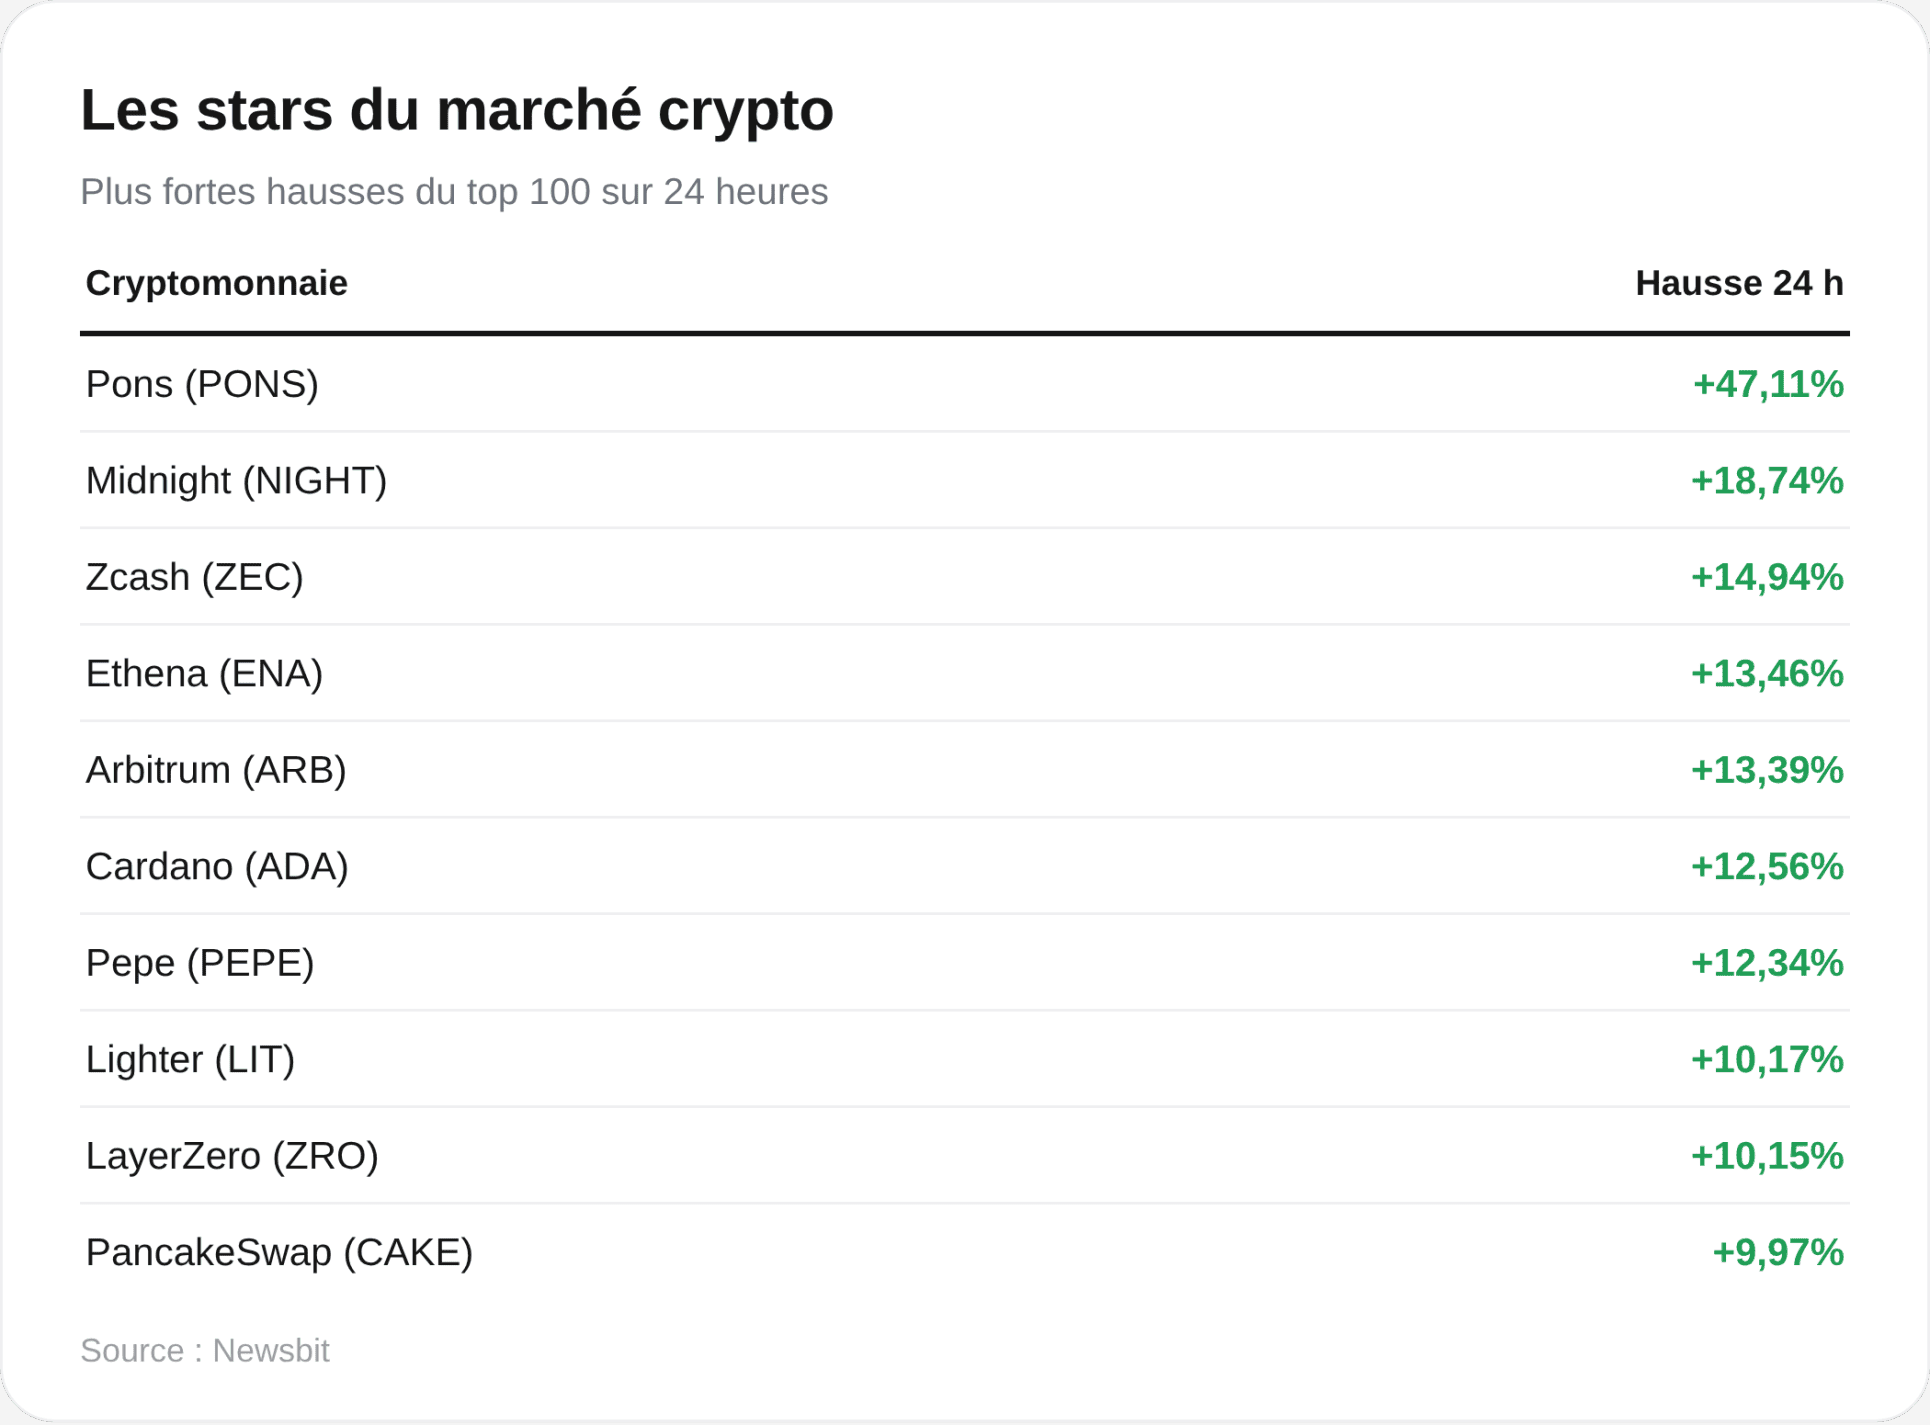Click the title Les stars du marché crypto
The width and height of the screenshot is (1930, 1425).
pos(456,110)
